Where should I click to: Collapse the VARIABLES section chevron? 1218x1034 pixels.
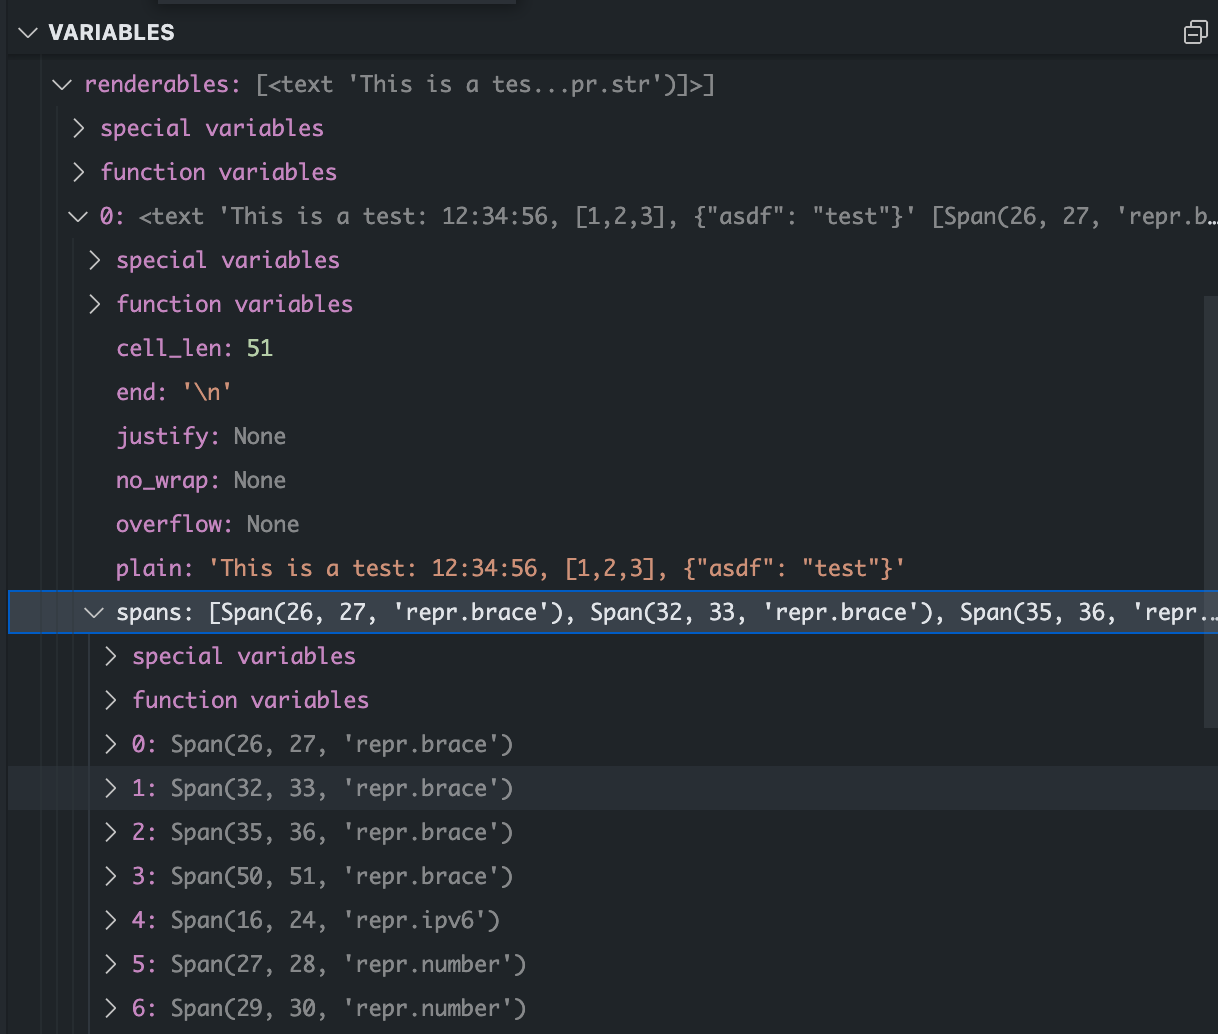pos(28,33)
